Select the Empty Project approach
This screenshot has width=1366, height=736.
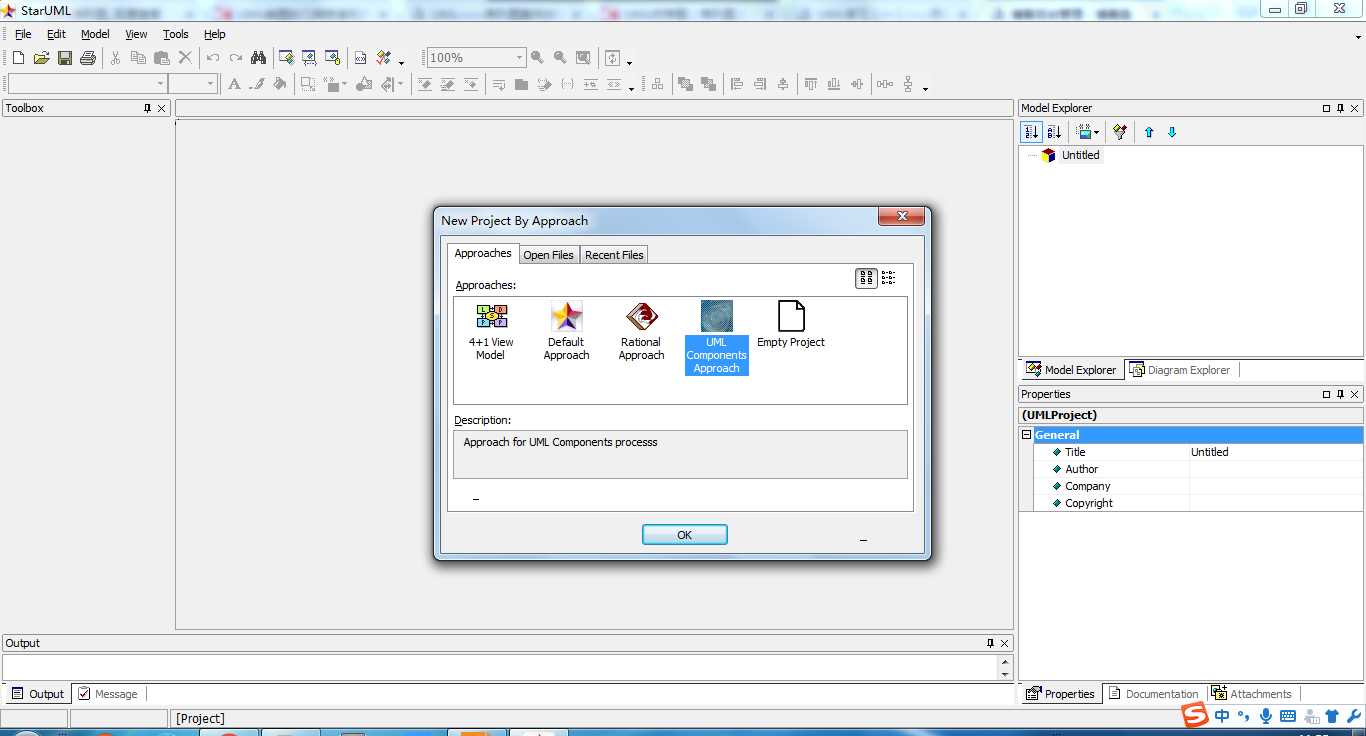tap(791, 324)
